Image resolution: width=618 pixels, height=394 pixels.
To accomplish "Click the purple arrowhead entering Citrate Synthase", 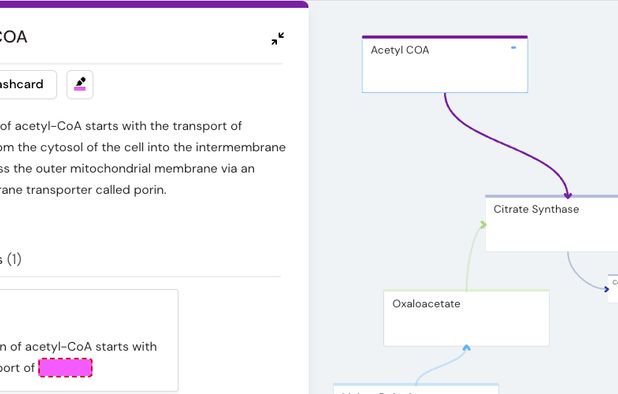I will click(568, 195).
